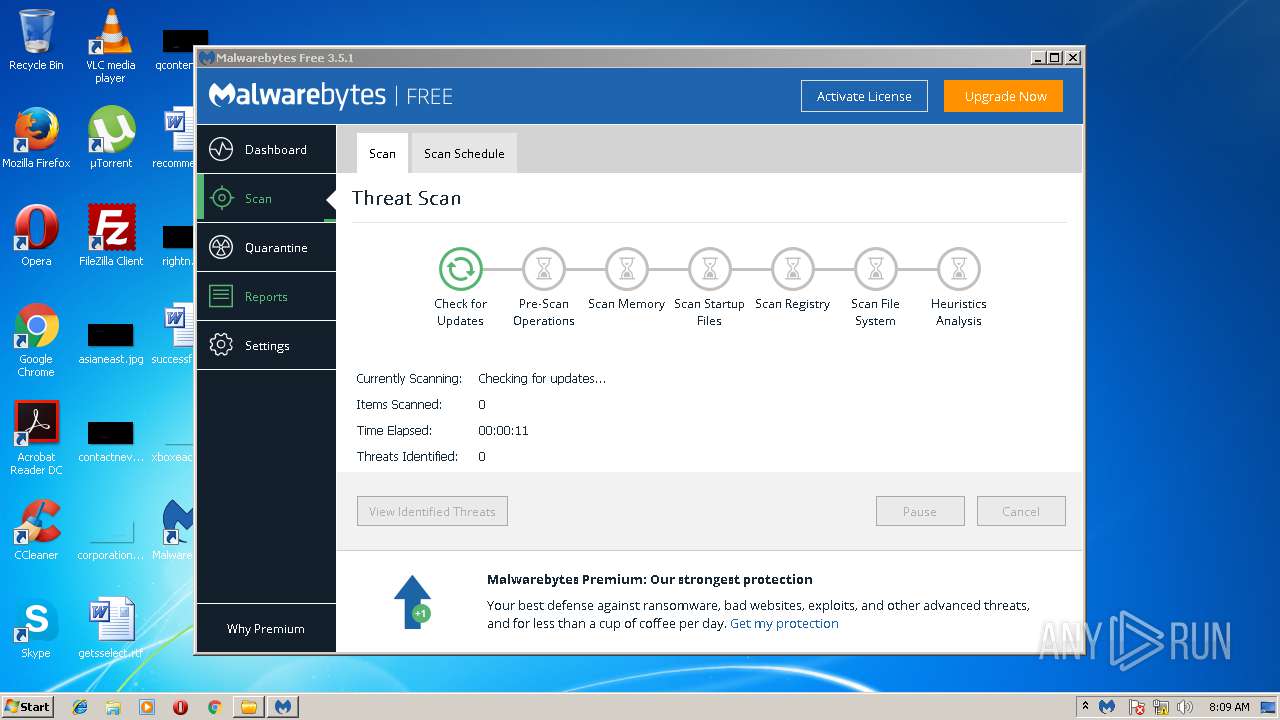Click the 8:09 AM taskbar clock
This screenshot has height=720, width=1280.
1229,707
